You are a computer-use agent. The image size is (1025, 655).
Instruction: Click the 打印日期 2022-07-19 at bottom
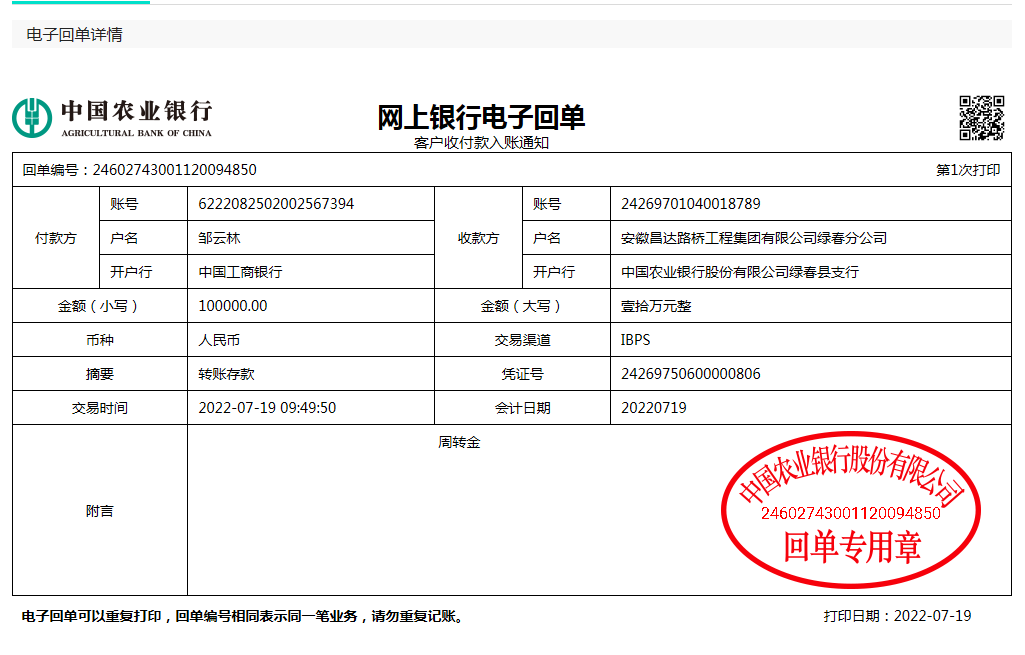click(897, 616)
